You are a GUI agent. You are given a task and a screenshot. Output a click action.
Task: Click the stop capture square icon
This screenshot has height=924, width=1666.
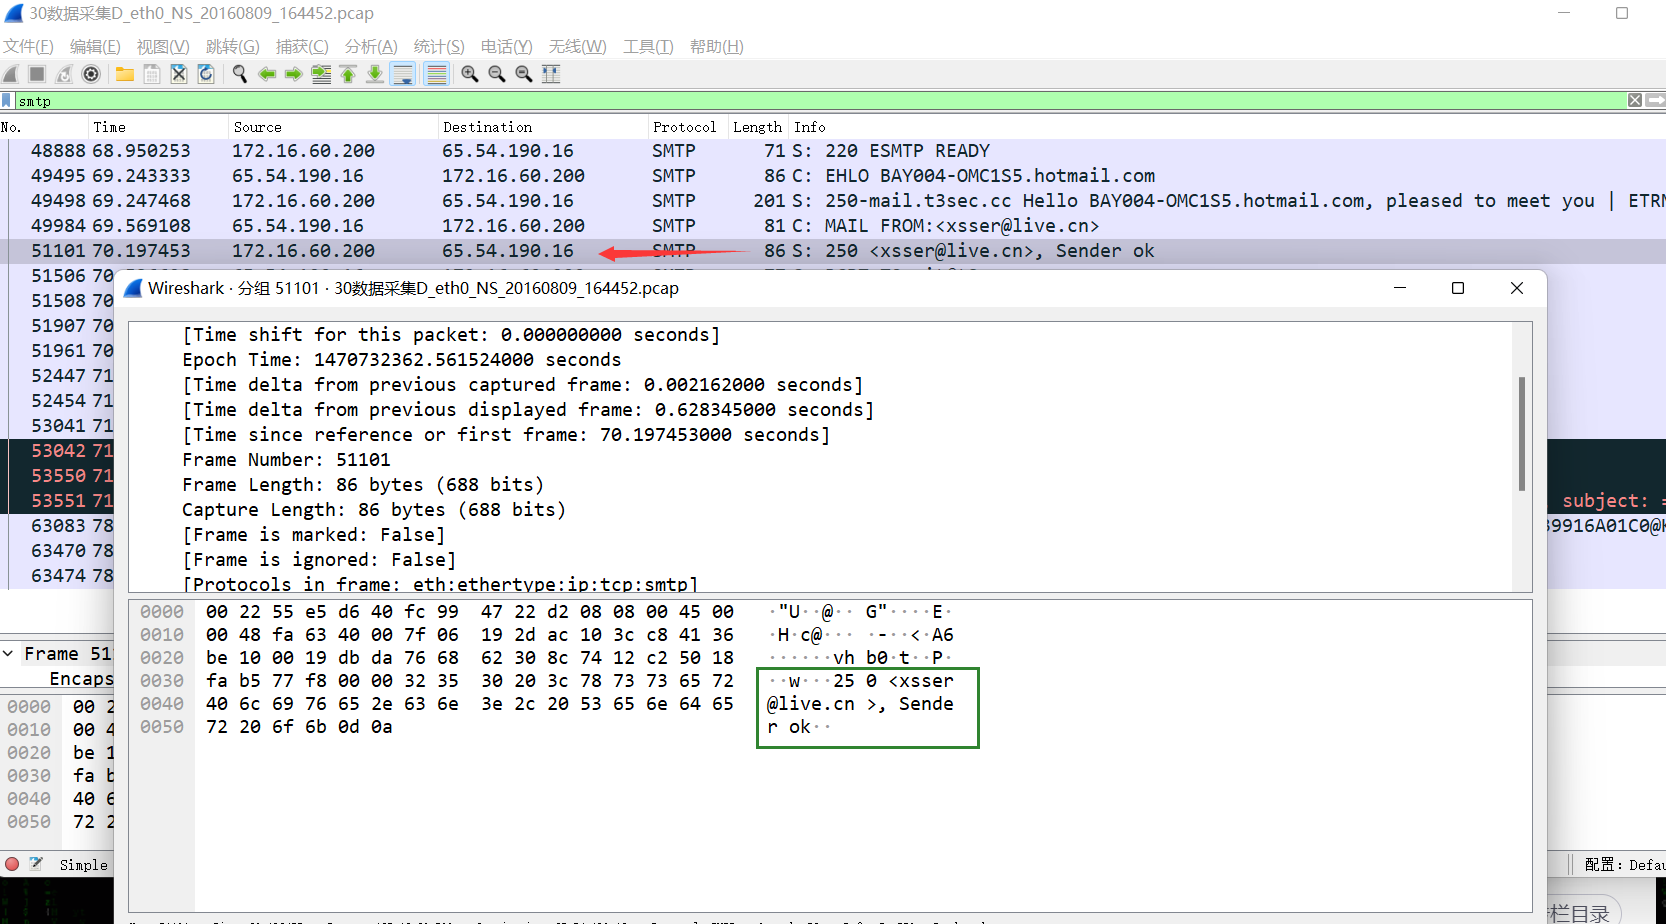pos(37,74)
